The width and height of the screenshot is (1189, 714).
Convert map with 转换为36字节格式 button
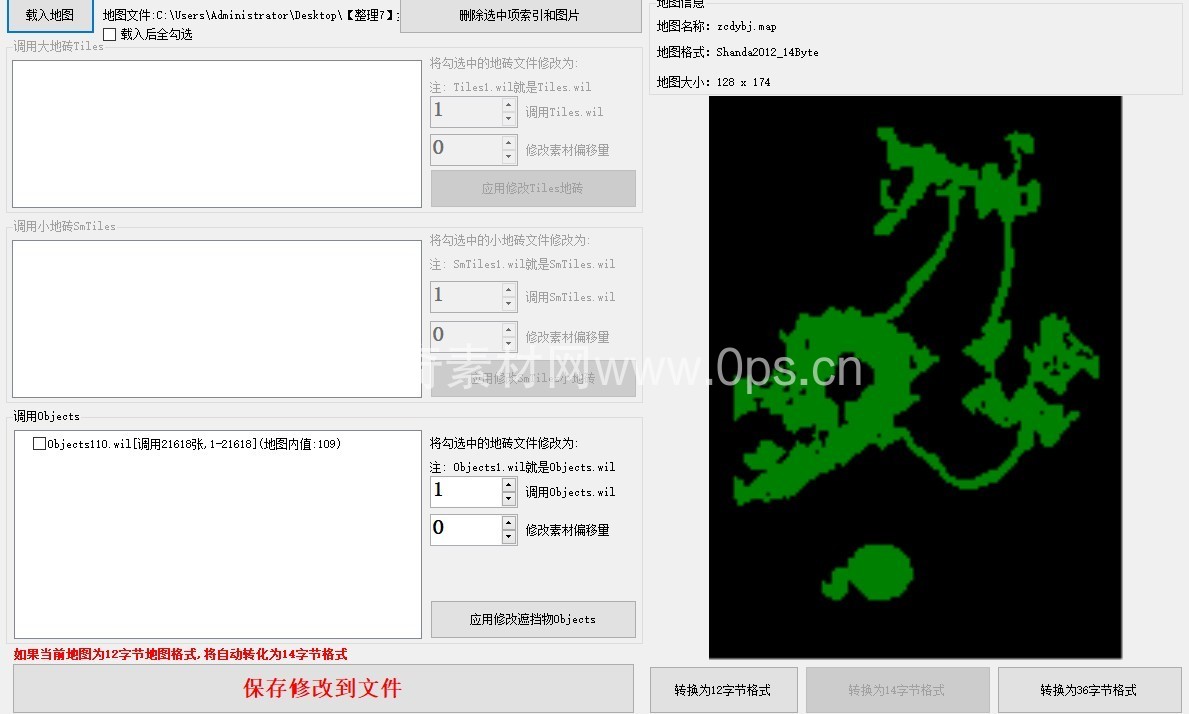tap(1089, 690)
